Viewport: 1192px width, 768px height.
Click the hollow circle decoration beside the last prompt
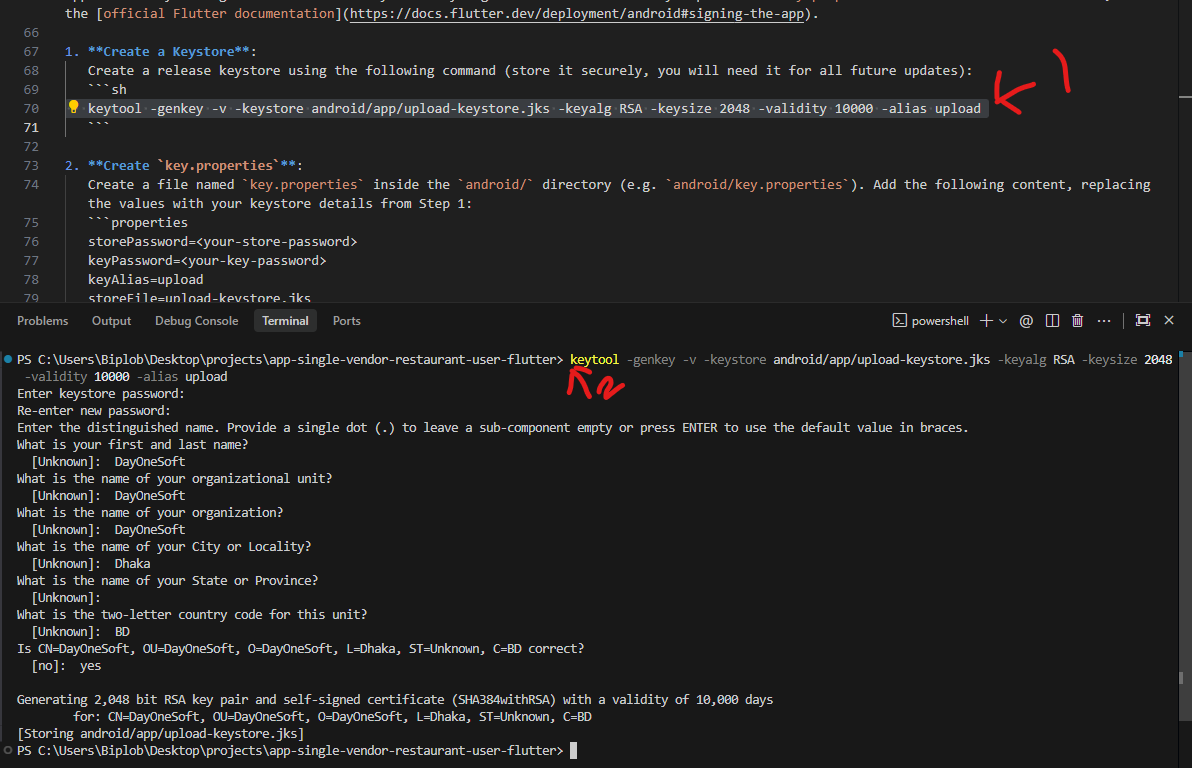[8, 751]
